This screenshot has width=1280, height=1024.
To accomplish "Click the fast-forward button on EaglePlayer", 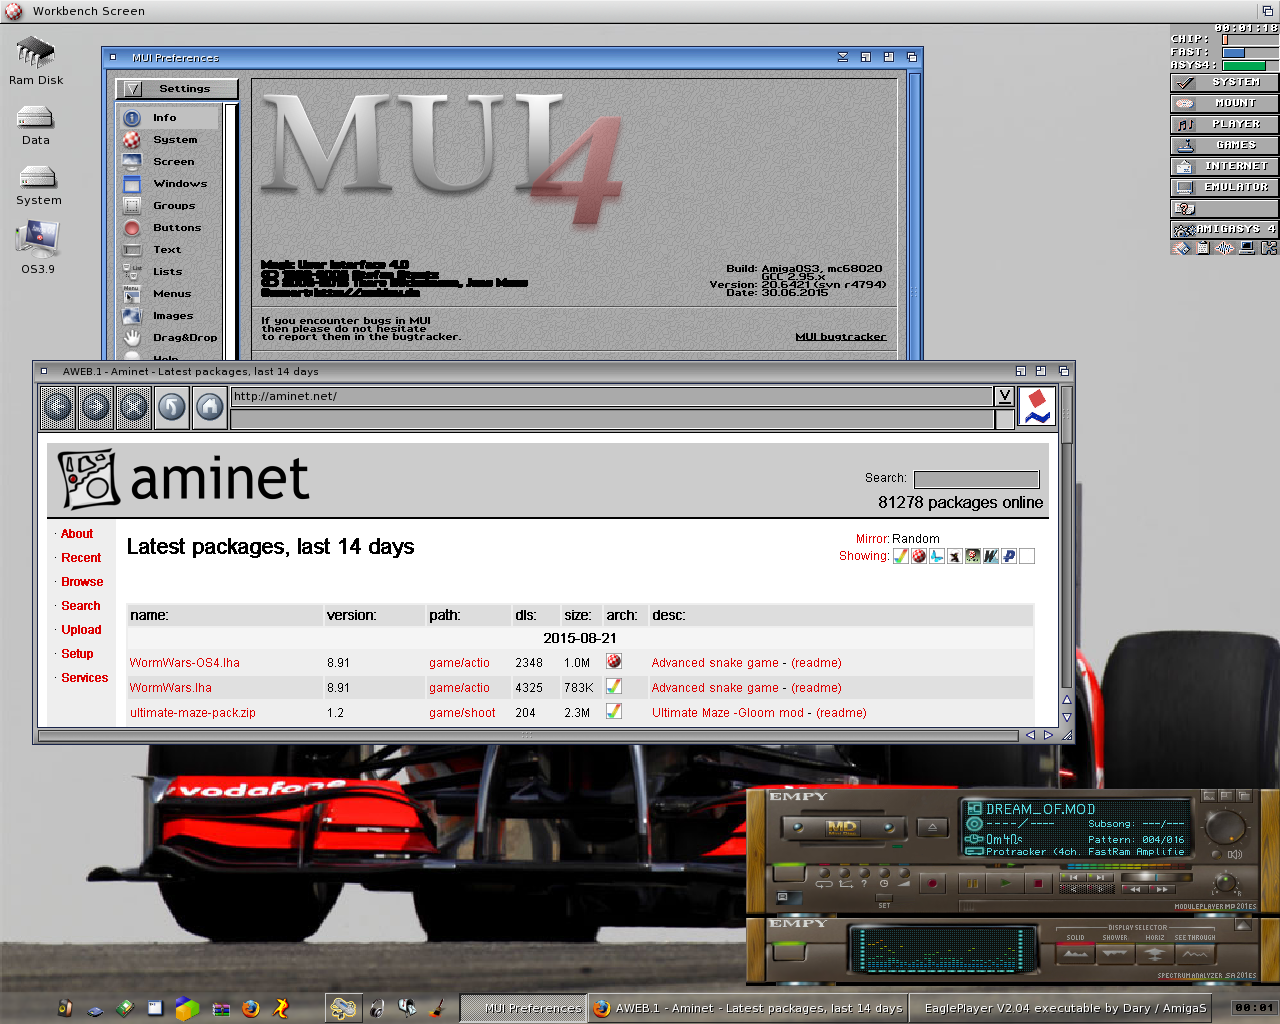I will [x=1162, y=889].
